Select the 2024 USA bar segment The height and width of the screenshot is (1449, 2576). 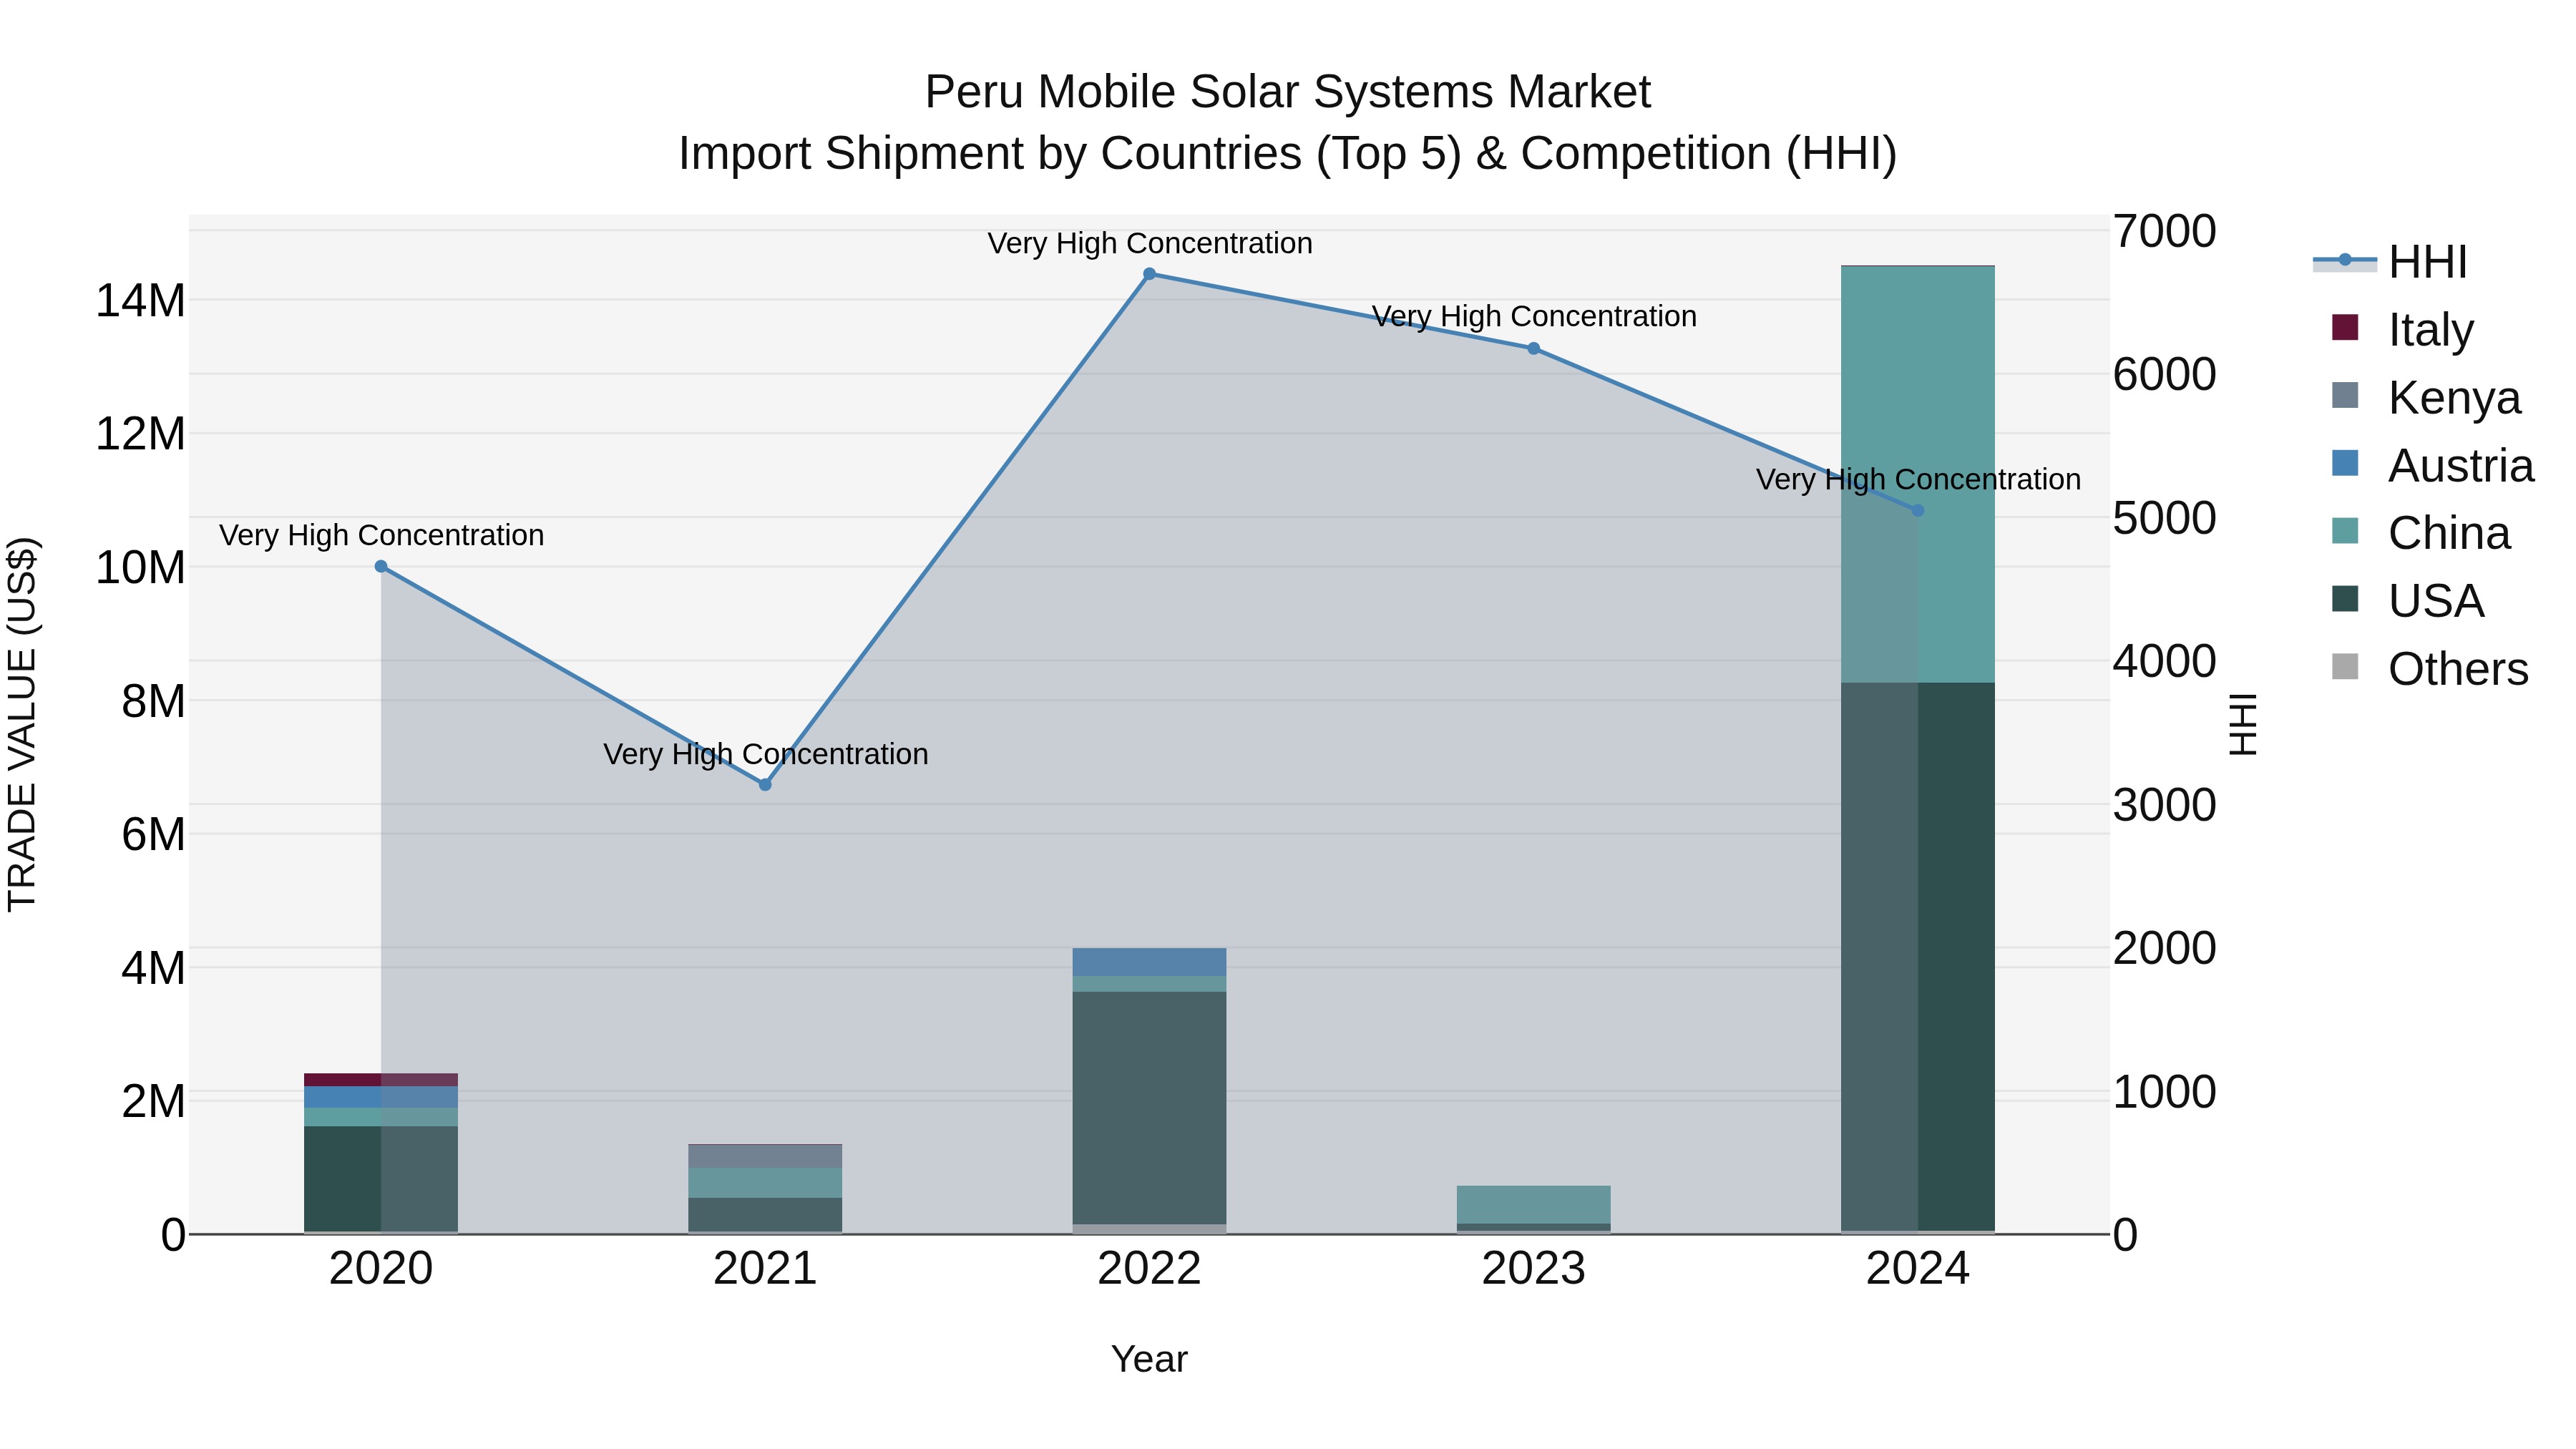coord(1917,957)
